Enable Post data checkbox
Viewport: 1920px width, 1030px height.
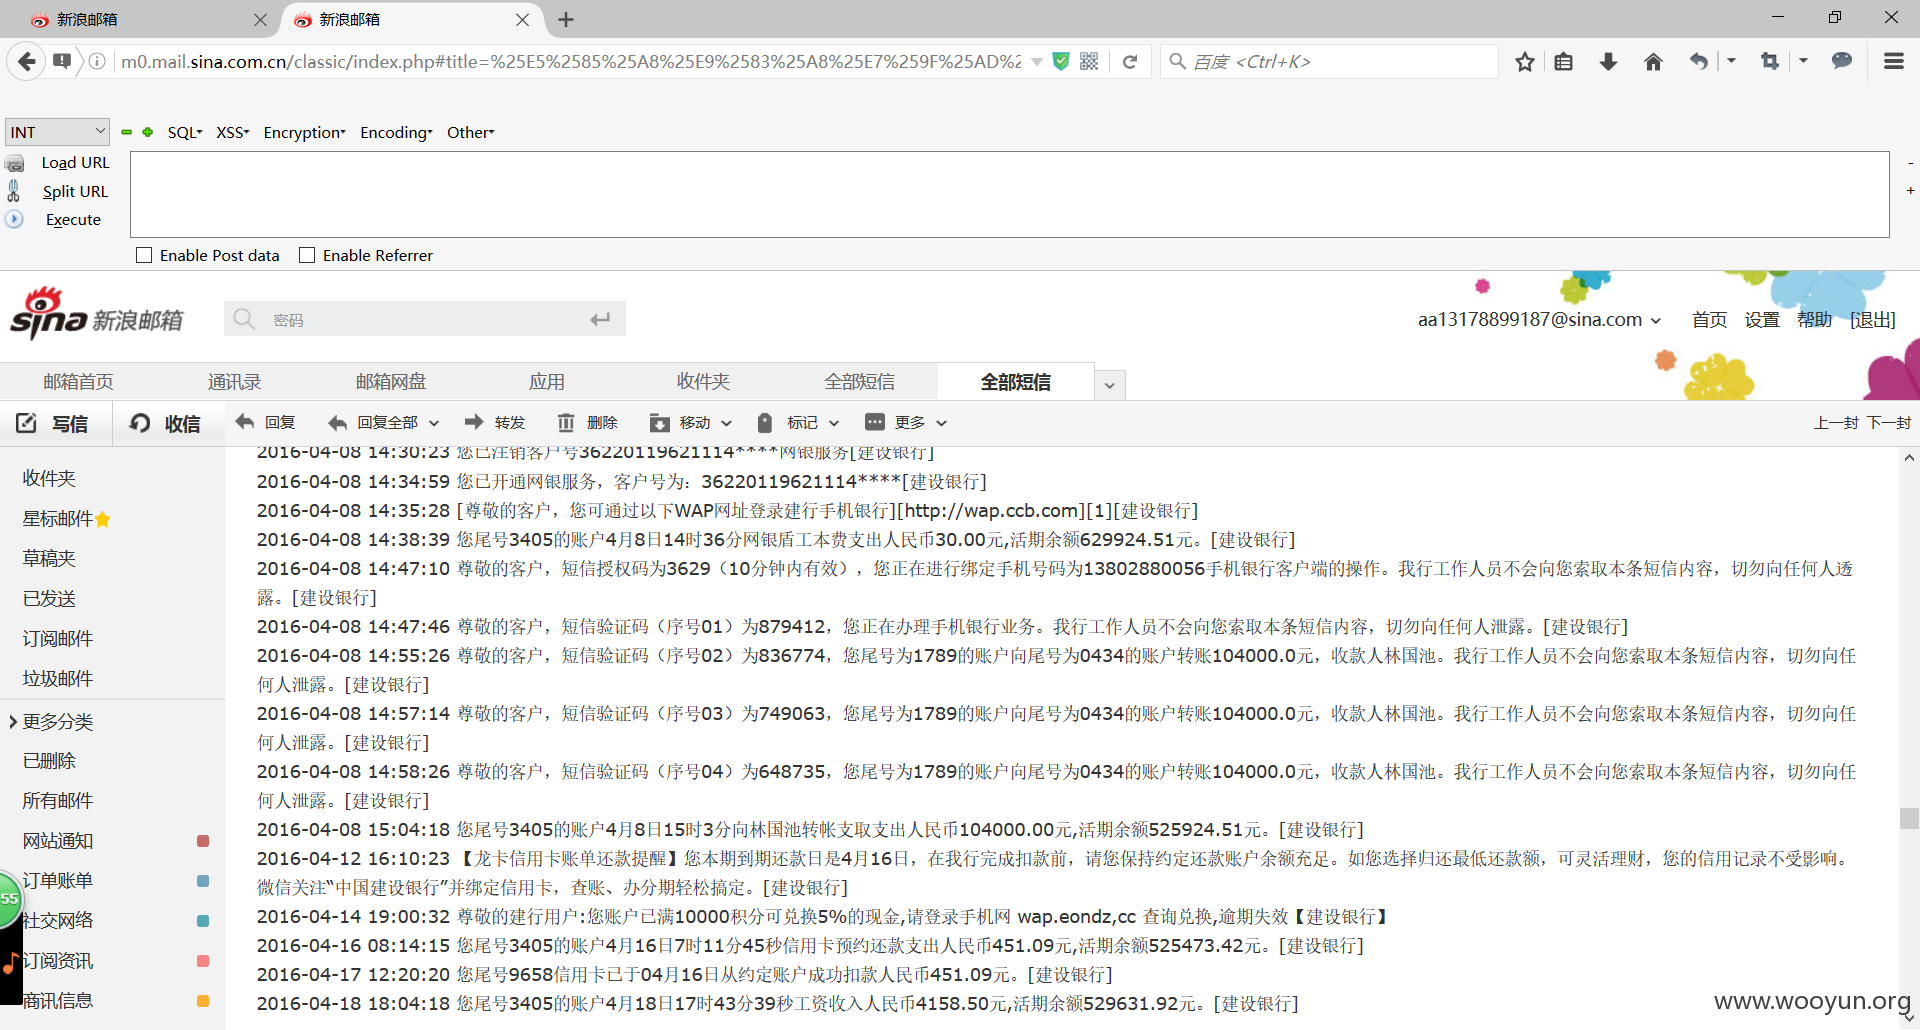[x=144, y=255]
